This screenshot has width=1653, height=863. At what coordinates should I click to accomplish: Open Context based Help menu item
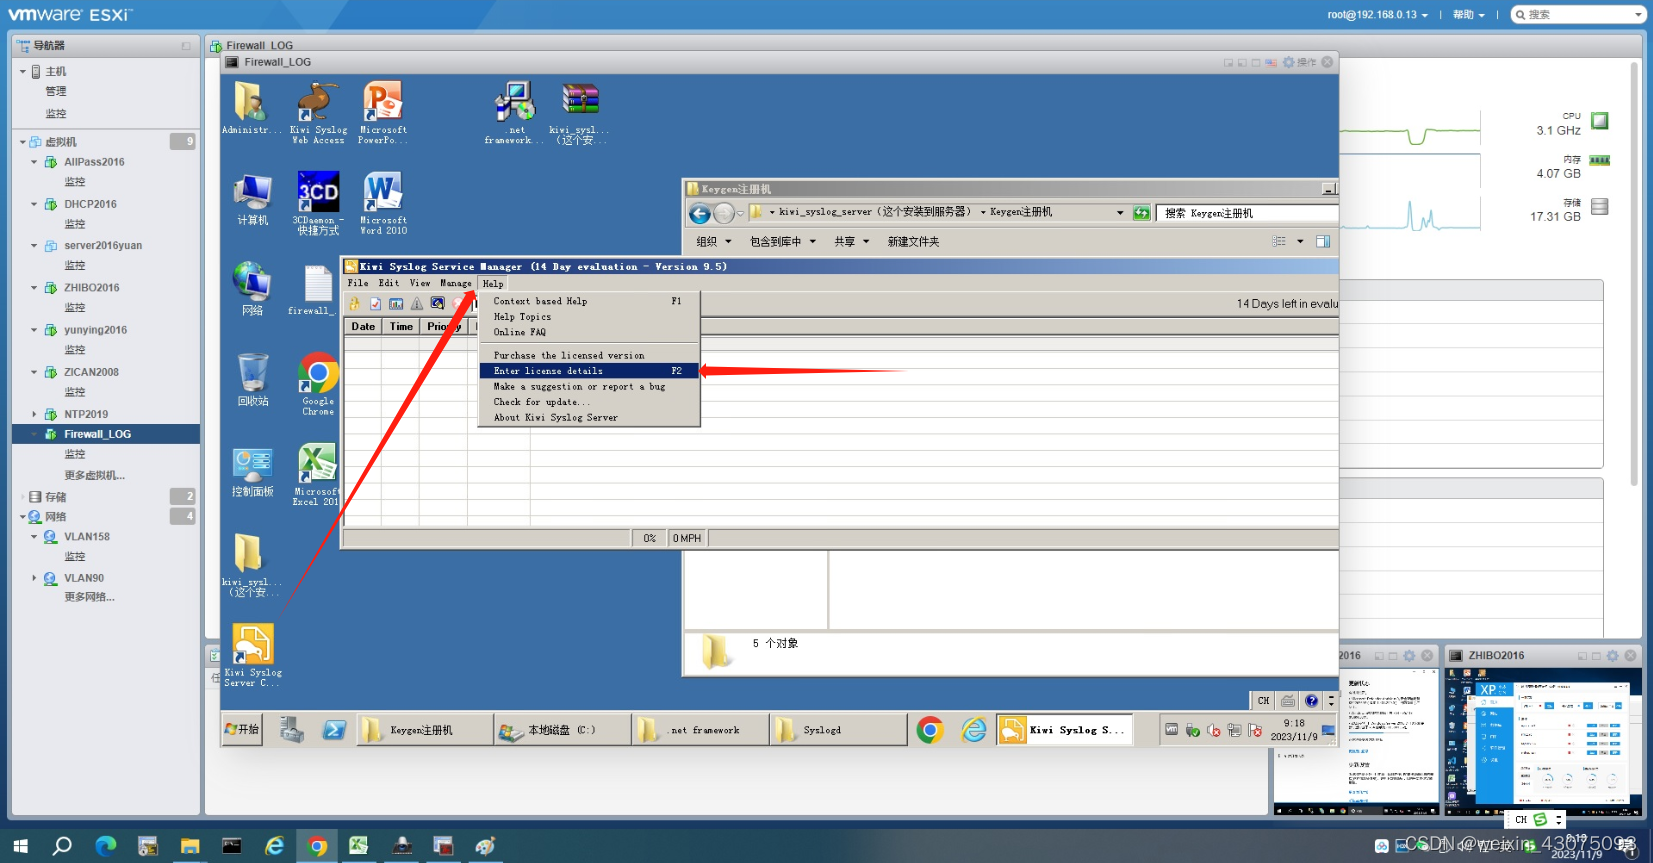[590, 301]
